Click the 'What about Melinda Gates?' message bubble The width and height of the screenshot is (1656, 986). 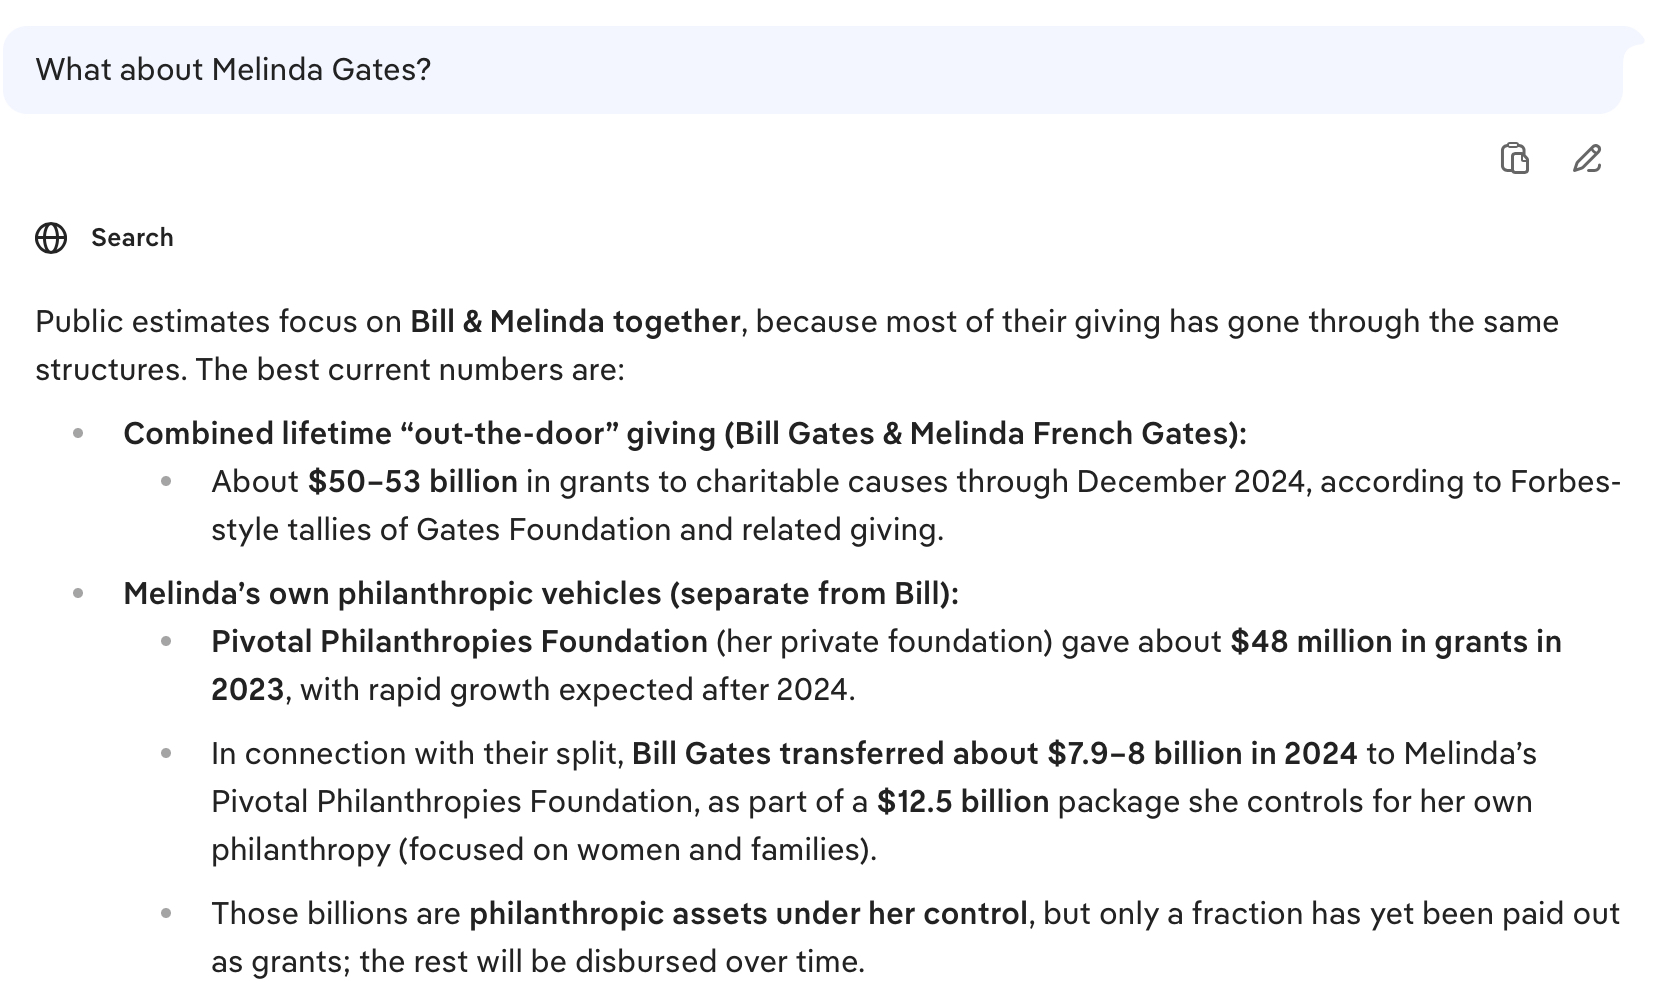click(233, 70)
